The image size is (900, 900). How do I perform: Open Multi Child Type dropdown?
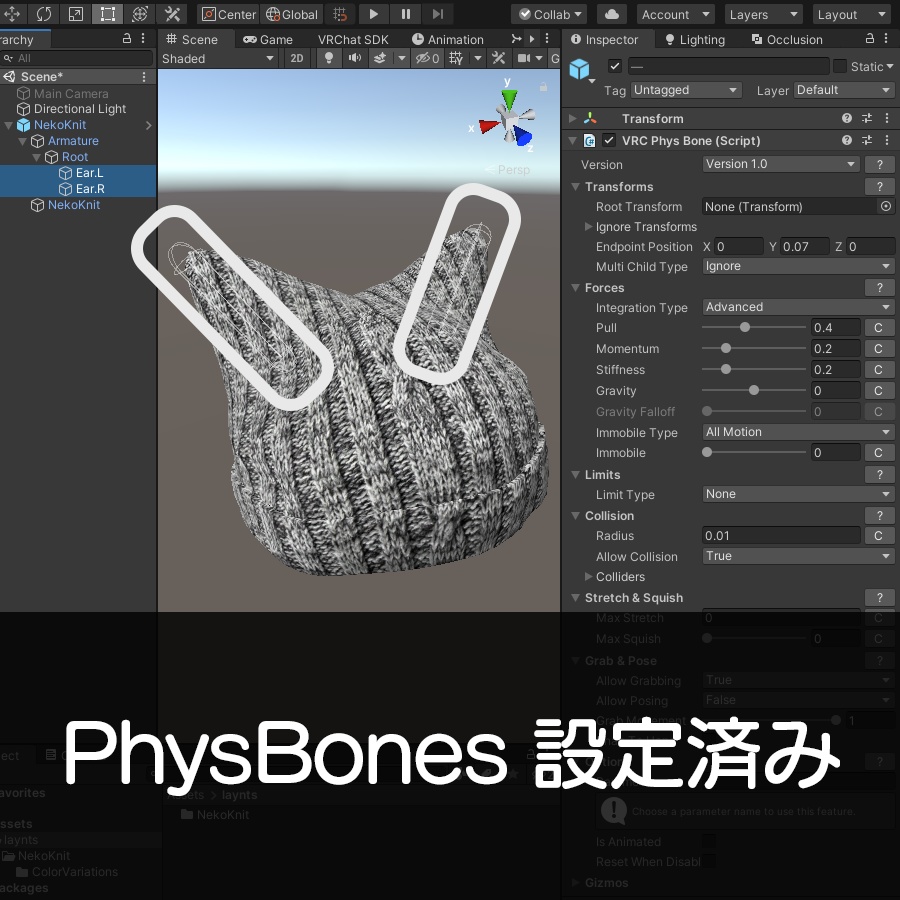click(798, 266)
